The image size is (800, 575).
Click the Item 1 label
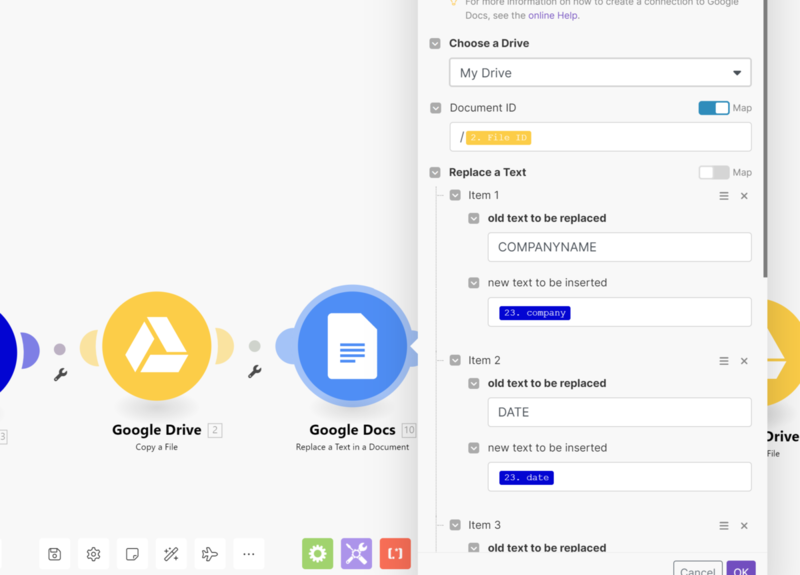pos(484,195)
